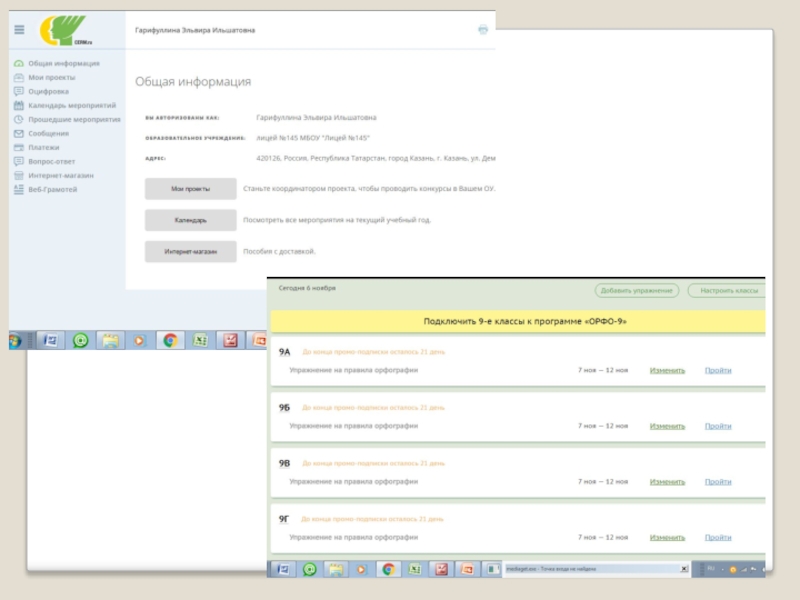Viewport: 800px width, 600px height.
Task: Click the Настроить классы button
Action: 729,290
